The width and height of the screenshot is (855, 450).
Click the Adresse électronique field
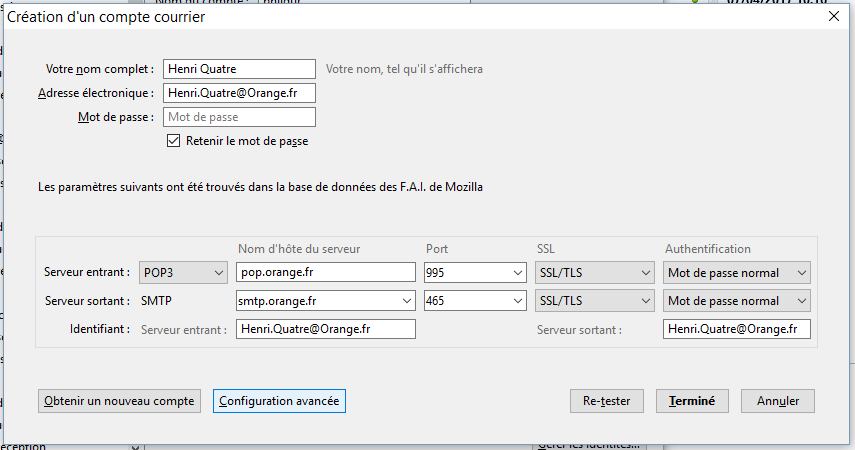click(x=239, y=93)
